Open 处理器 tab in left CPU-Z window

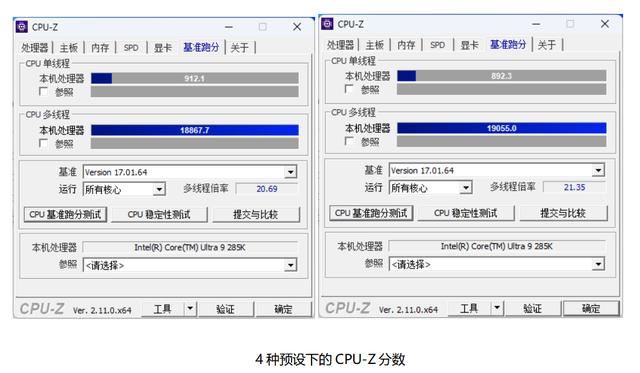click(x=35, y=48)
